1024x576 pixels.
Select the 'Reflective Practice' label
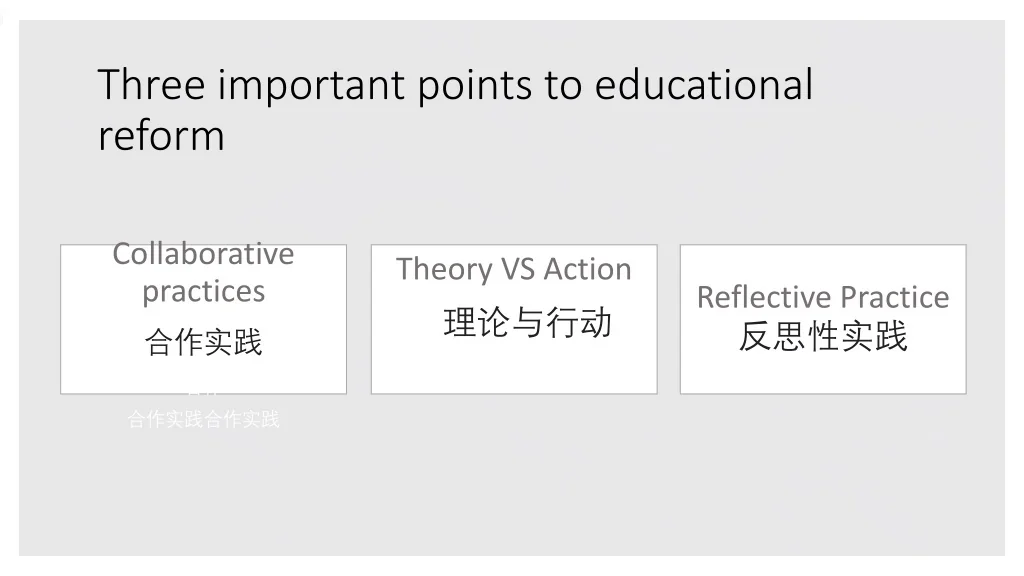[x=823, y=297]
